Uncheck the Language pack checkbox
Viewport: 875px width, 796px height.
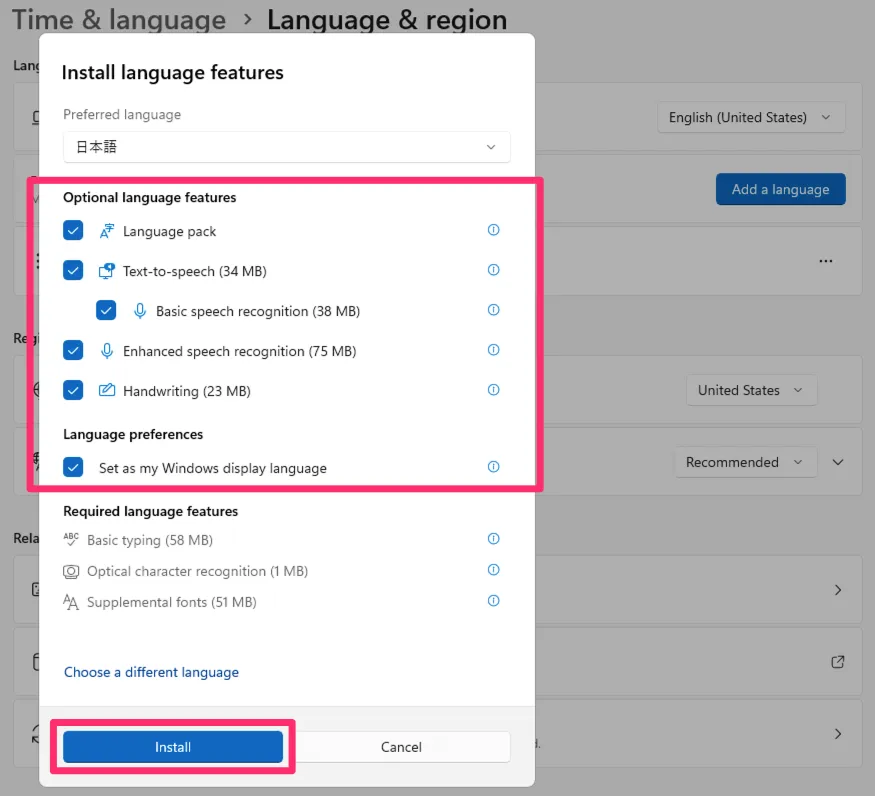[73, 231]
